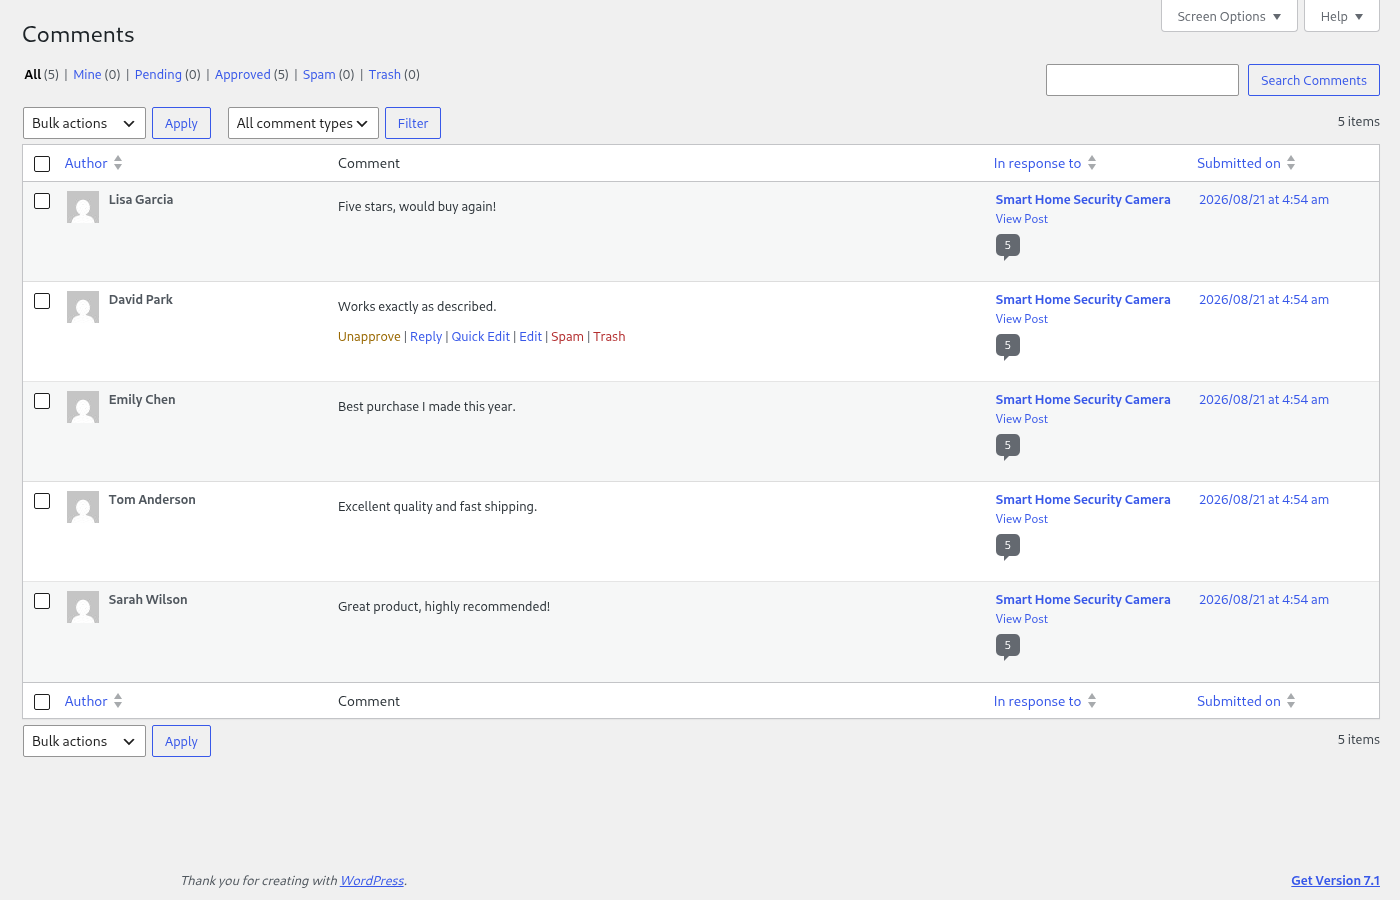This screenshot has width=1400, height=900.
Task: Open comment count bubble for Lisa Garcia's row
Action: pyautogui.click(x=1007, y=246)
